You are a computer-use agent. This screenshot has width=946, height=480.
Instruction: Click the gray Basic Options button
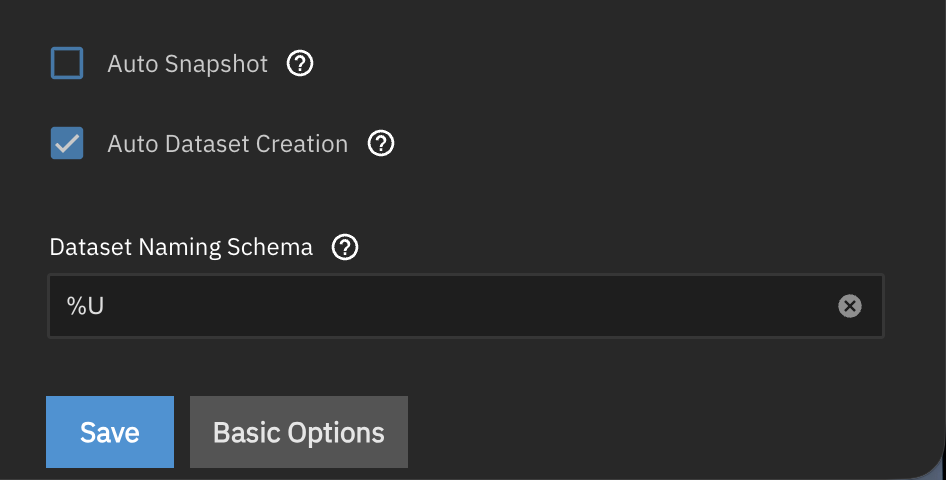coord(298,432)
